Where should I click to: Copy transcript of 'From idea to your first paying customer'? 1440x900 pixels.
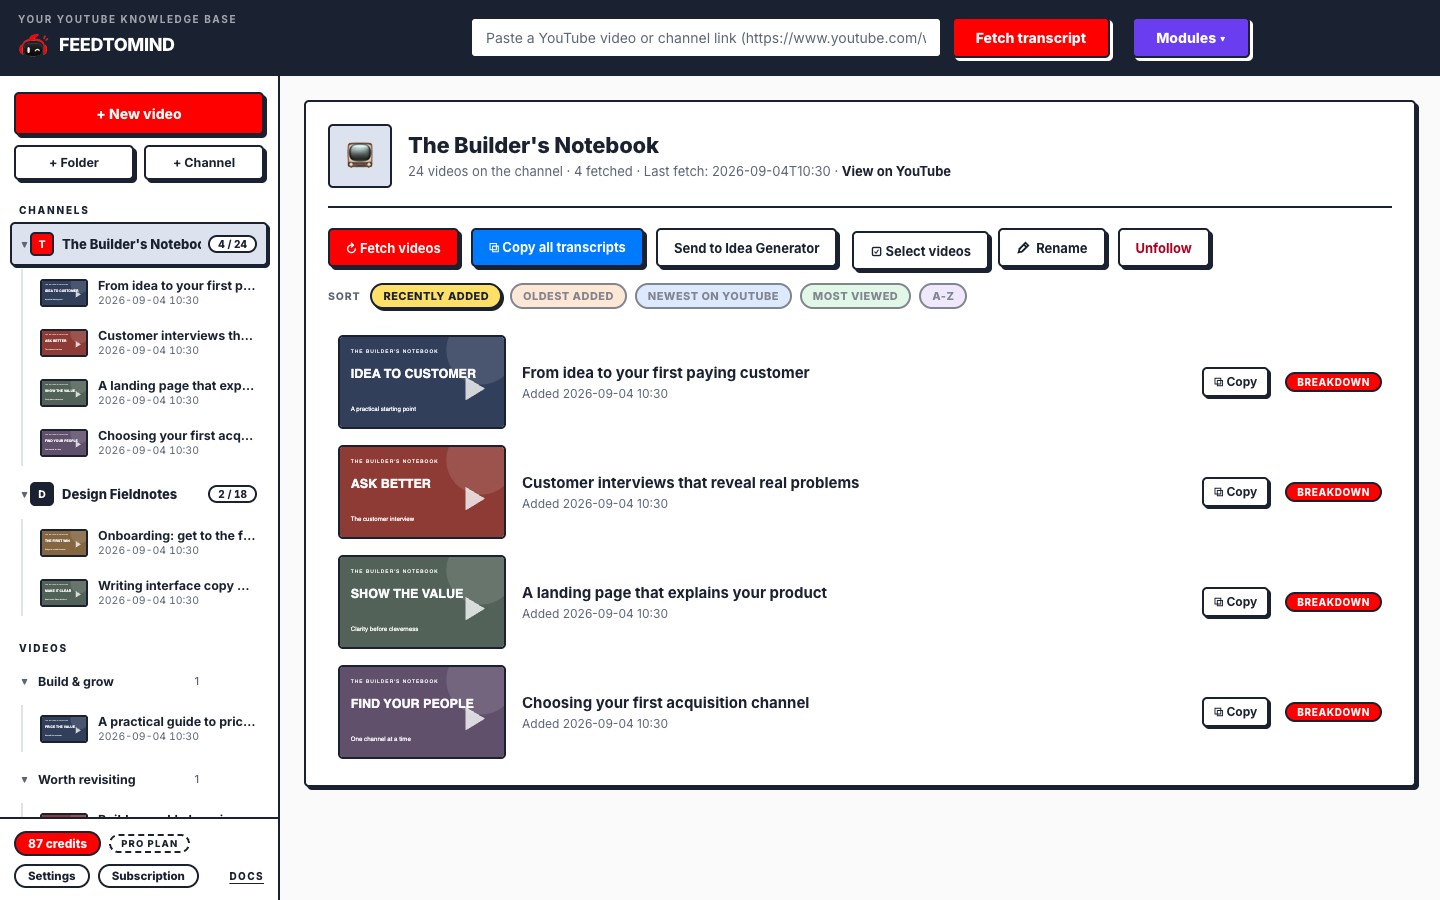coord(1235,382)
